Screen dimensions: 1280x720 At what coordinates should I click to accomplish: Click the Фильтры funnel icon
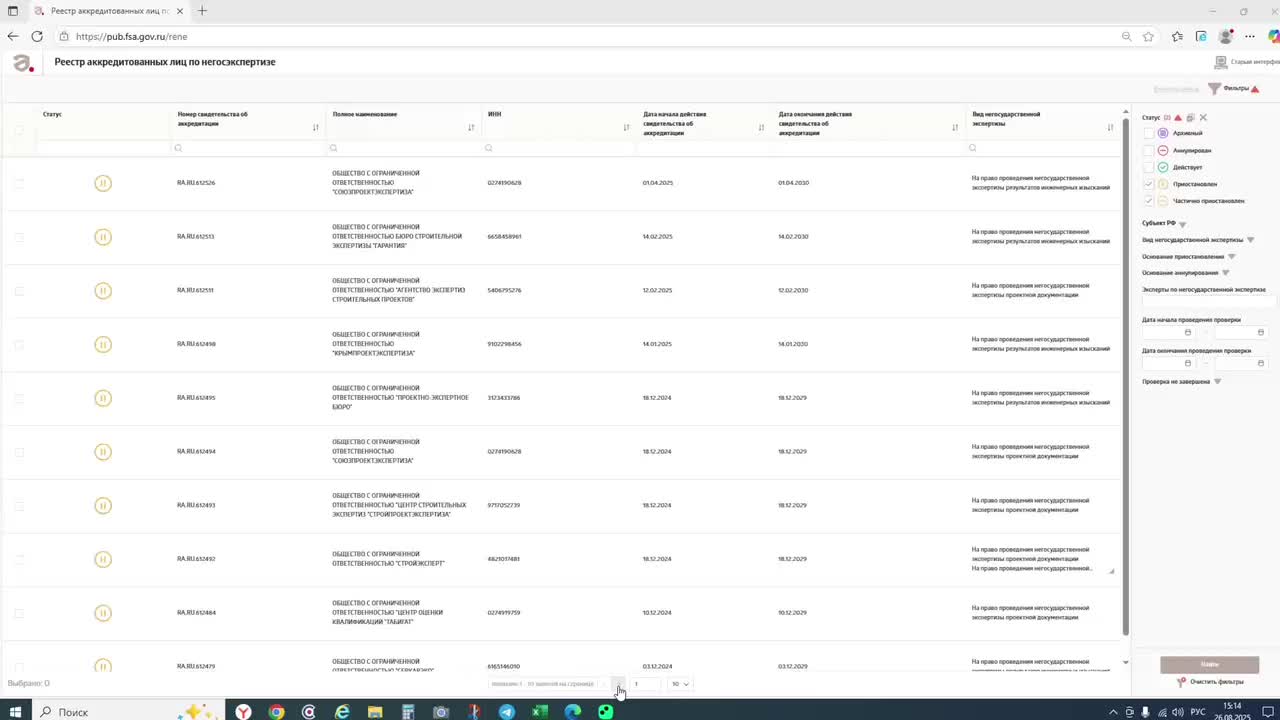click(1214, 89)
